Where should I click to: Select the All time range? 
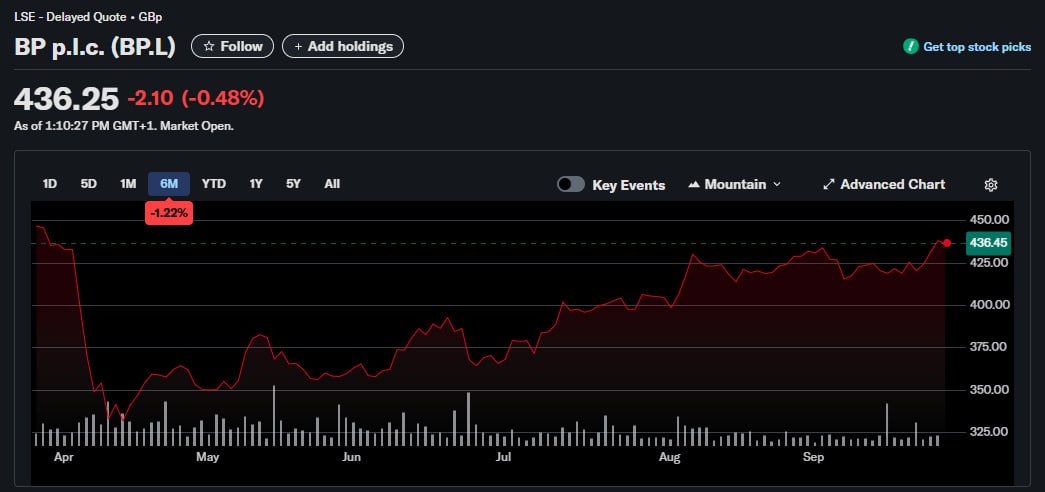point(332,184)
